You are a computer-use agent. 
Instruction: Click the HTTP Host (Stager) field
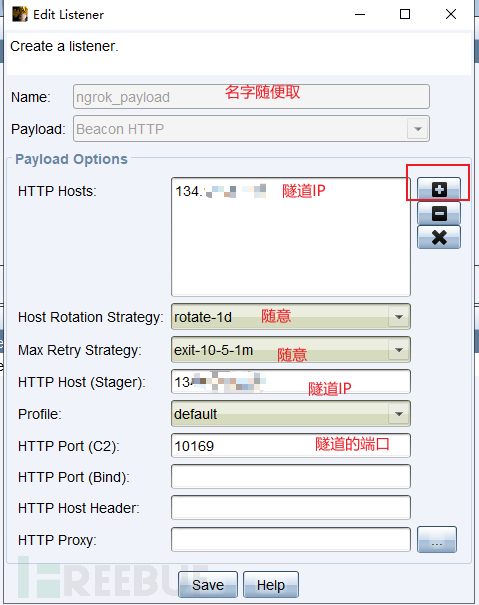(x=291, y=382)
